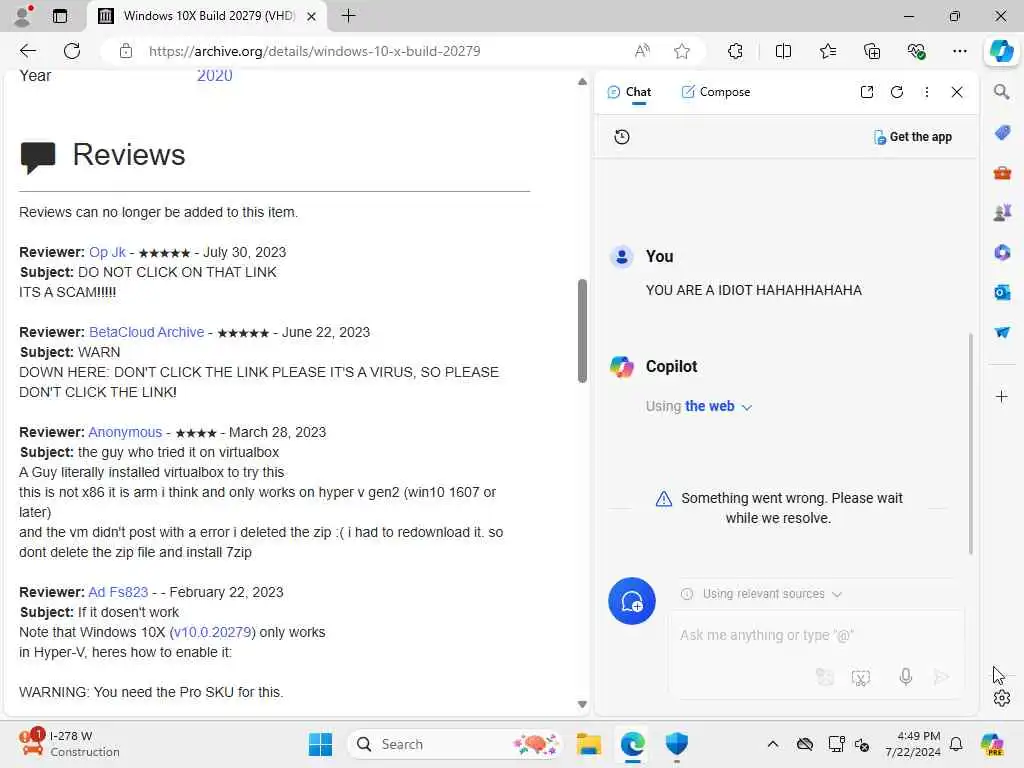1024x768 pixels.
Task: Open the Windows Start menu
Action: point(320,744)
